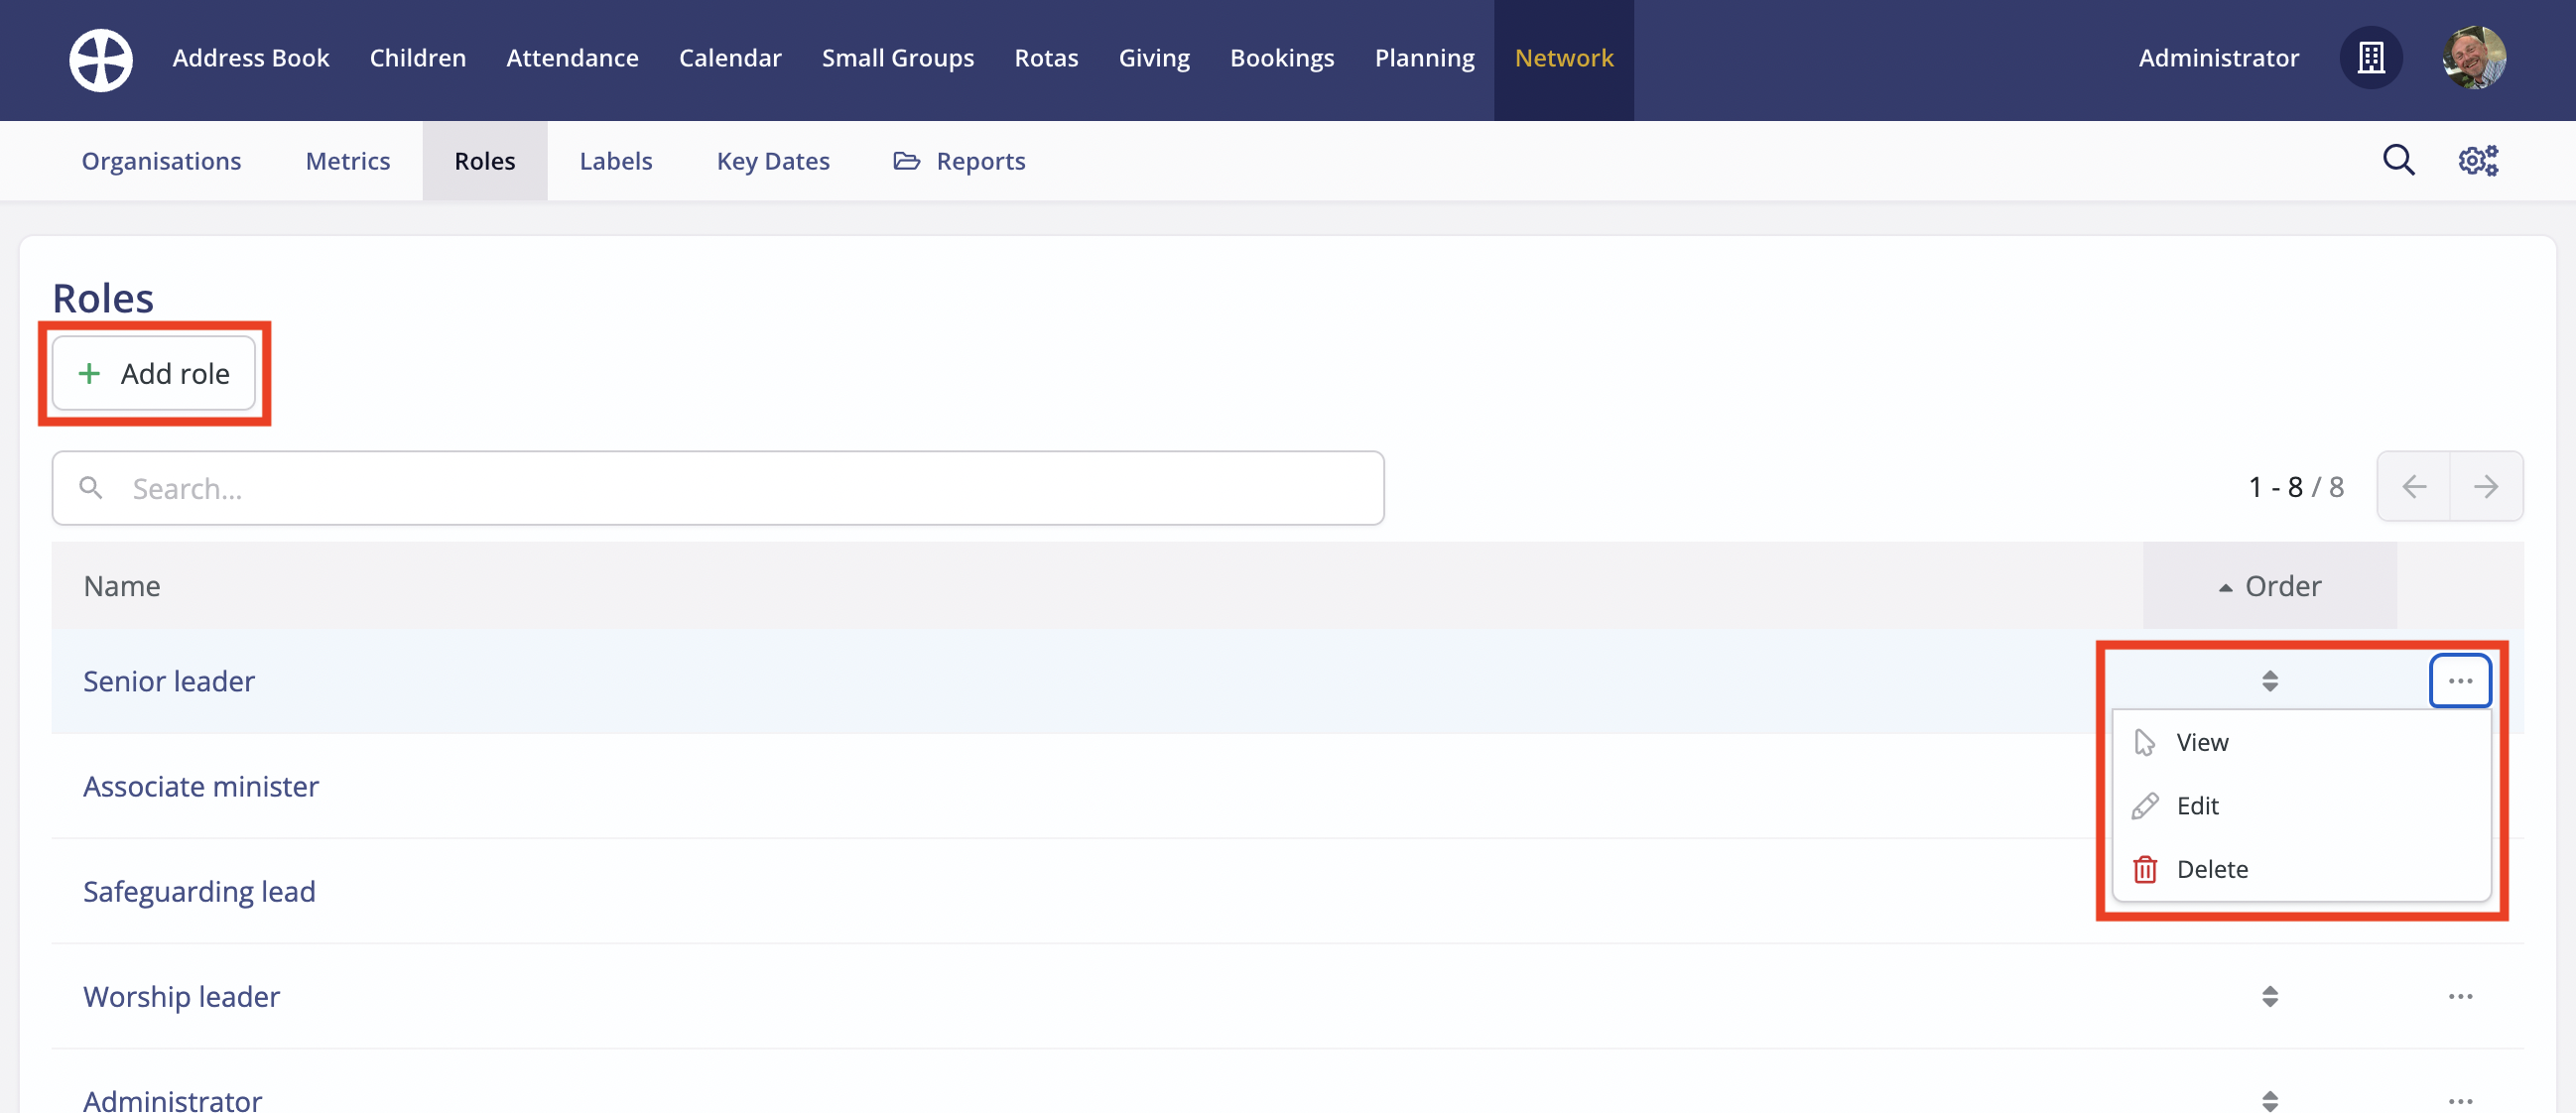The width and height of the screenshot is (2576, 1113).
Task: Open Worship leader three-dot actions menu
Action: point(2460,996)
